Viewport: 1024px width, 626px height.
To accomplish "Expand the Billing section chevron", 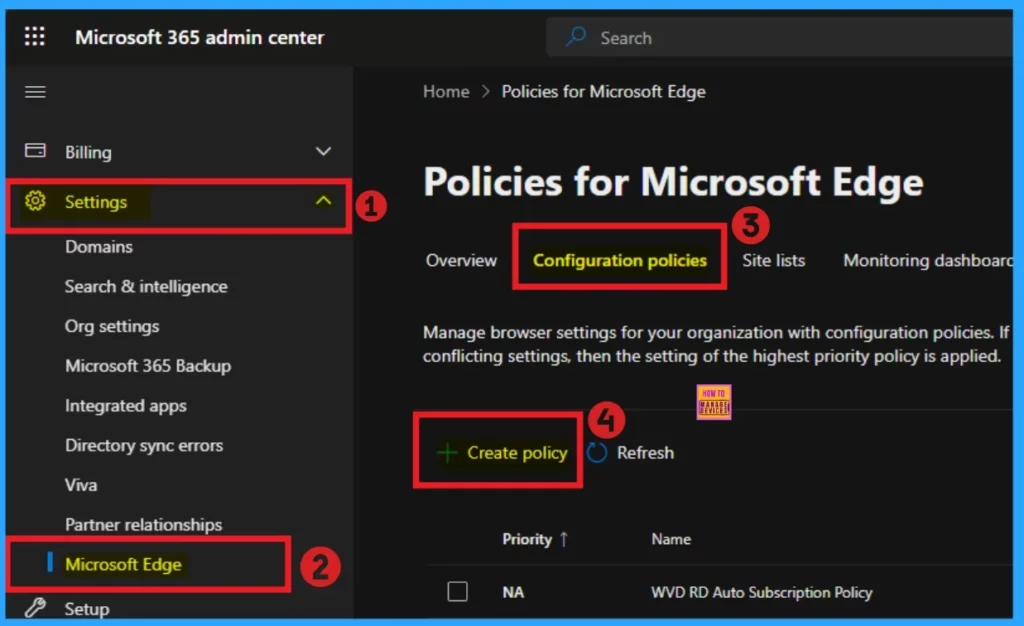I will 323,151.
